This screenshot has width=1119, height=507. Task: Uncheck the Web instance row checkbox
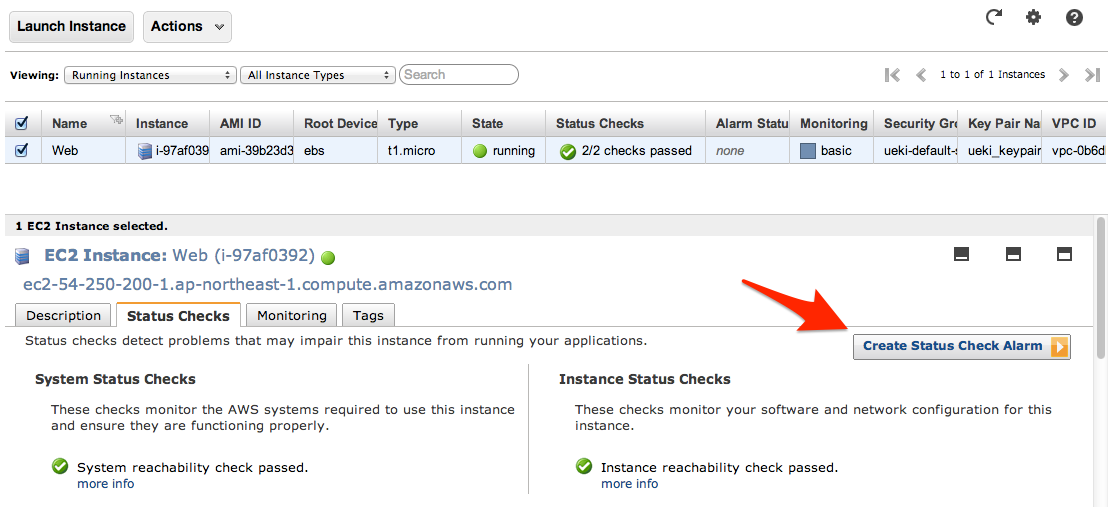point(21,151)
